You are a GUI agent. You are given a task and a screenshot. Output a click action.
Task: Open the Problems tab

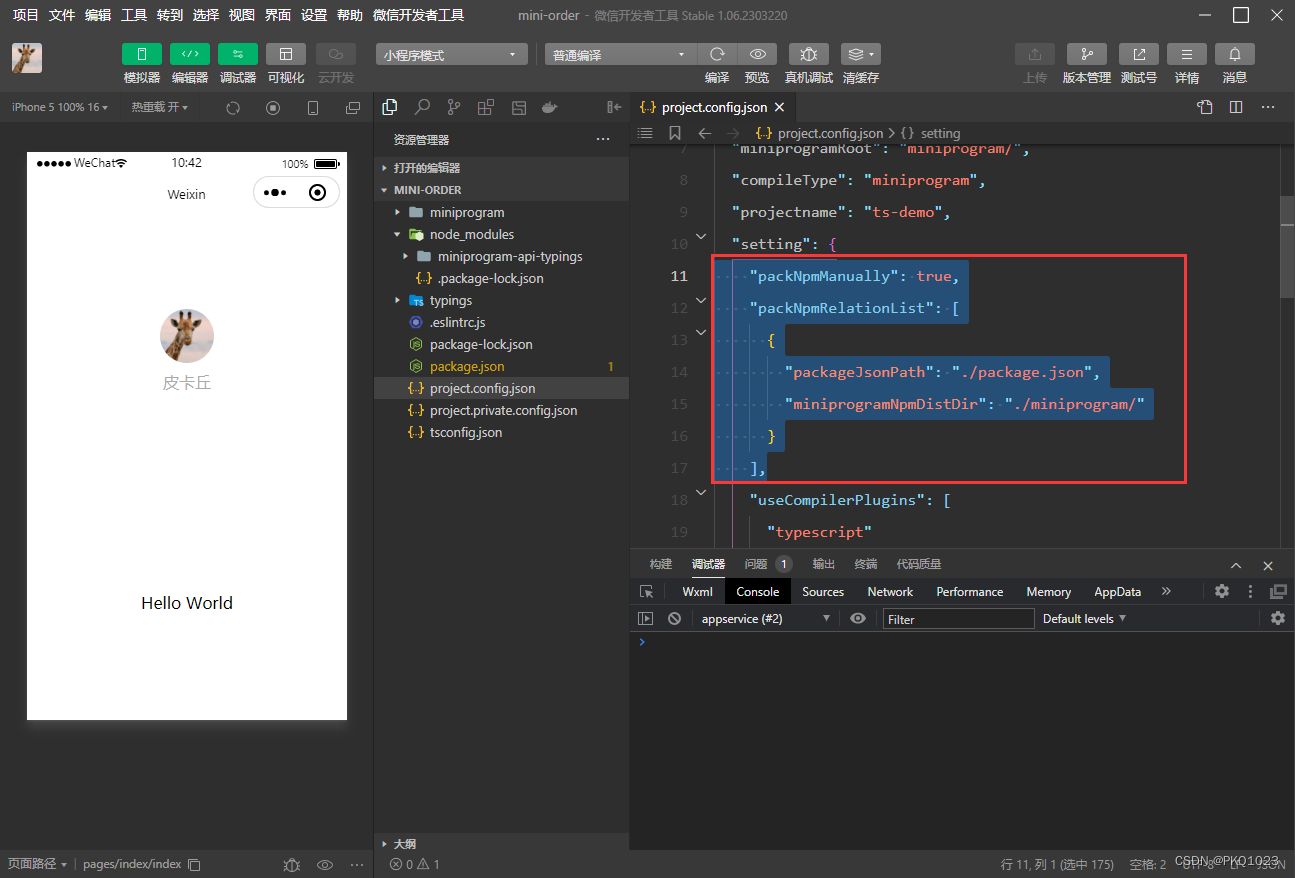(x=767, y=564)
